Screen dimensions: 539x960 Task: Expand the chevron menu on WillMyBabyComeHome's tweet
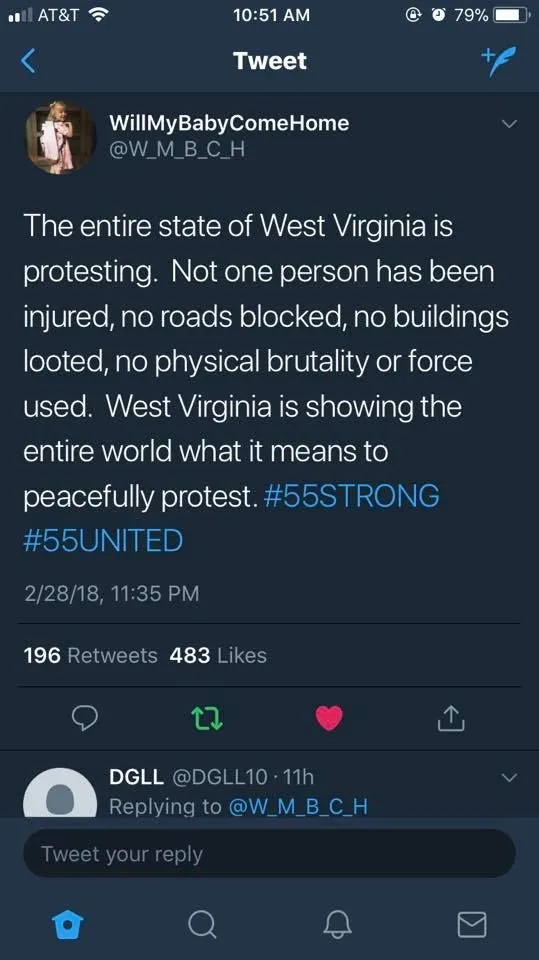[509, 124]
